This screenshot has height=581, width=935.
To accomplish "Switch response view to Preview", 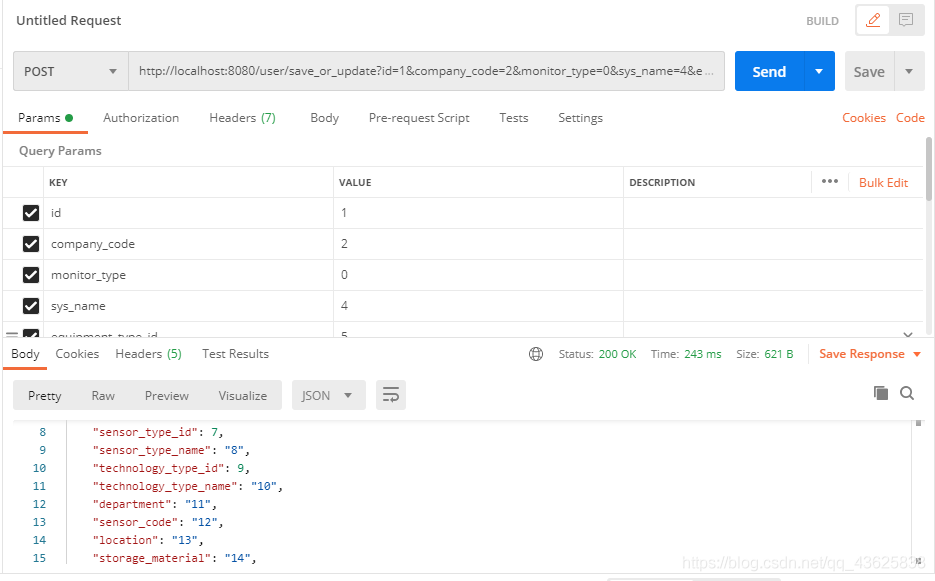I will 166,395.
